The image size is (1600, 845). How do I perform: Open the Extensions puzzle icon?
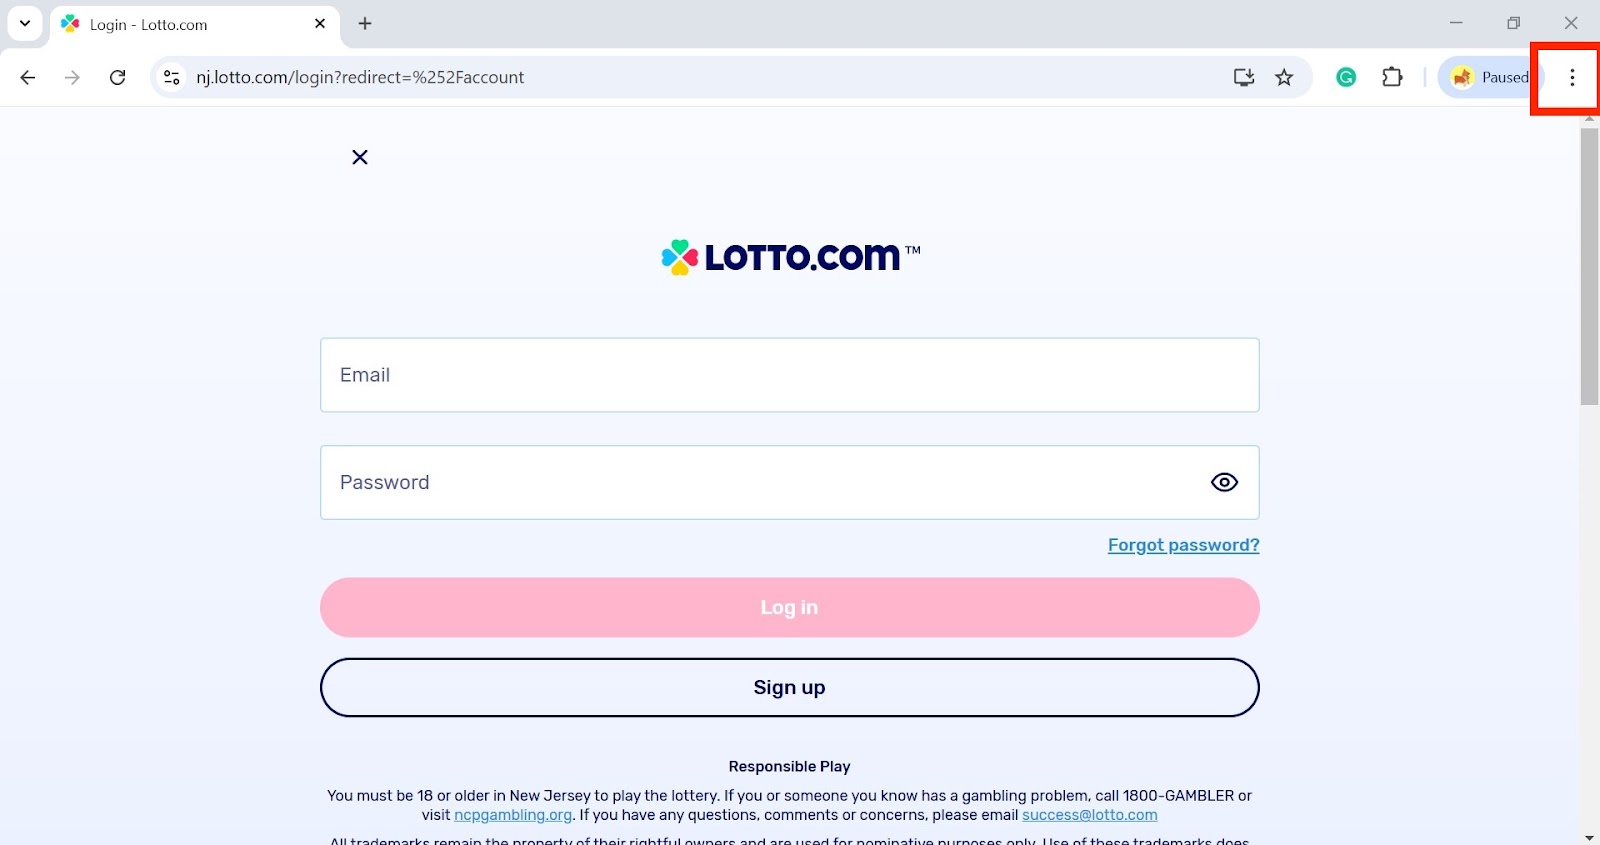click(1392, 77)
